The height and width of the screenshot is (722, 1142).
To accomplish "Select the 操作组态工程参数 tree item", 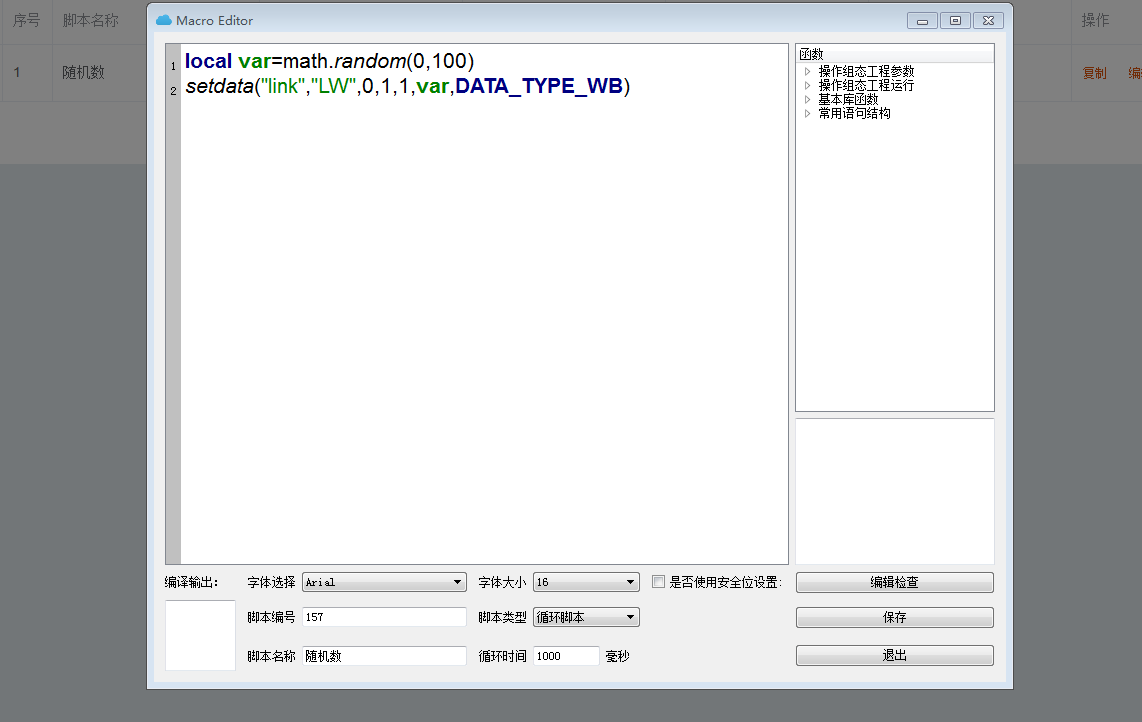I will (x=866, y=71).
